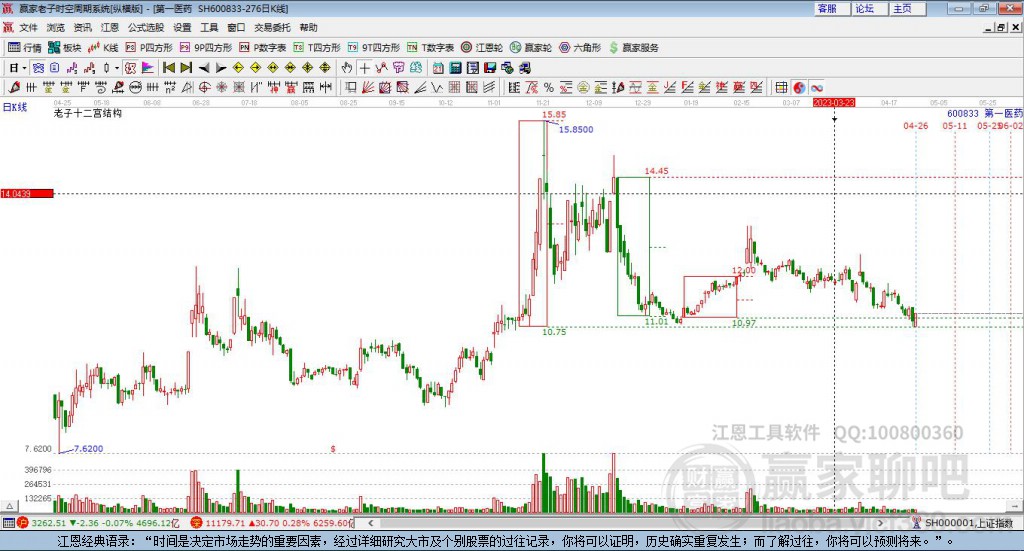Open the 赢家轮 wheel tool
This screenshot has height=551, width=1024.
point(531,48)
